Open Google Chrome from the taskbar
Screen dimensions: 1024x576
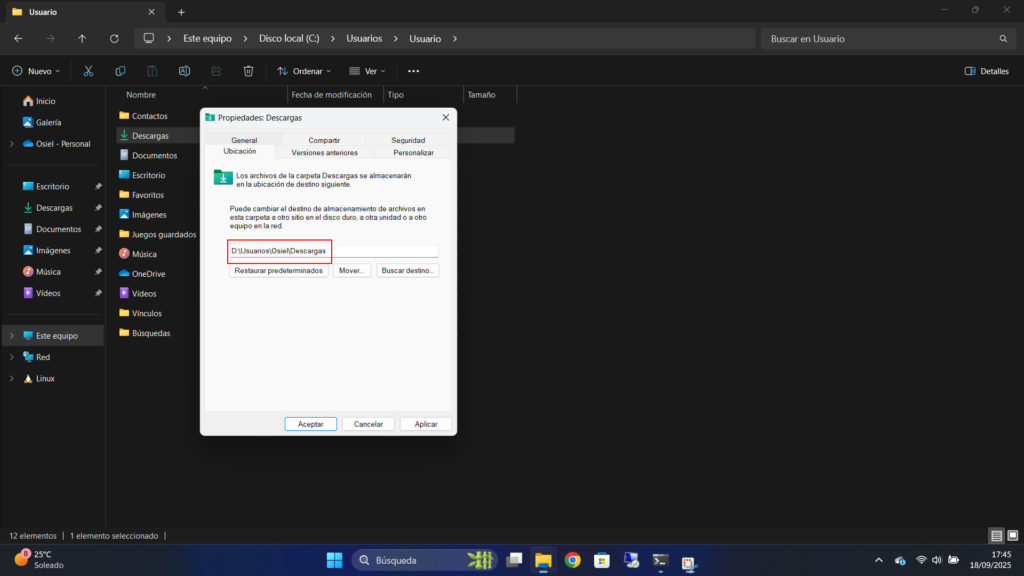pyautogui.click(x=572, y=560)
